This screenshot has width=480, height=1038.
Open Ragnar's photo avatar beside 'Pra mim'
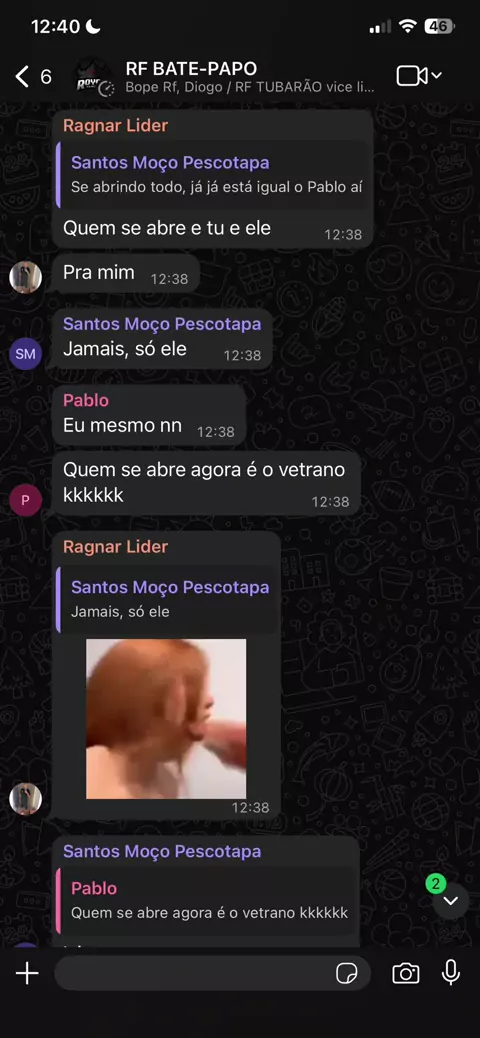click(25, 277)
